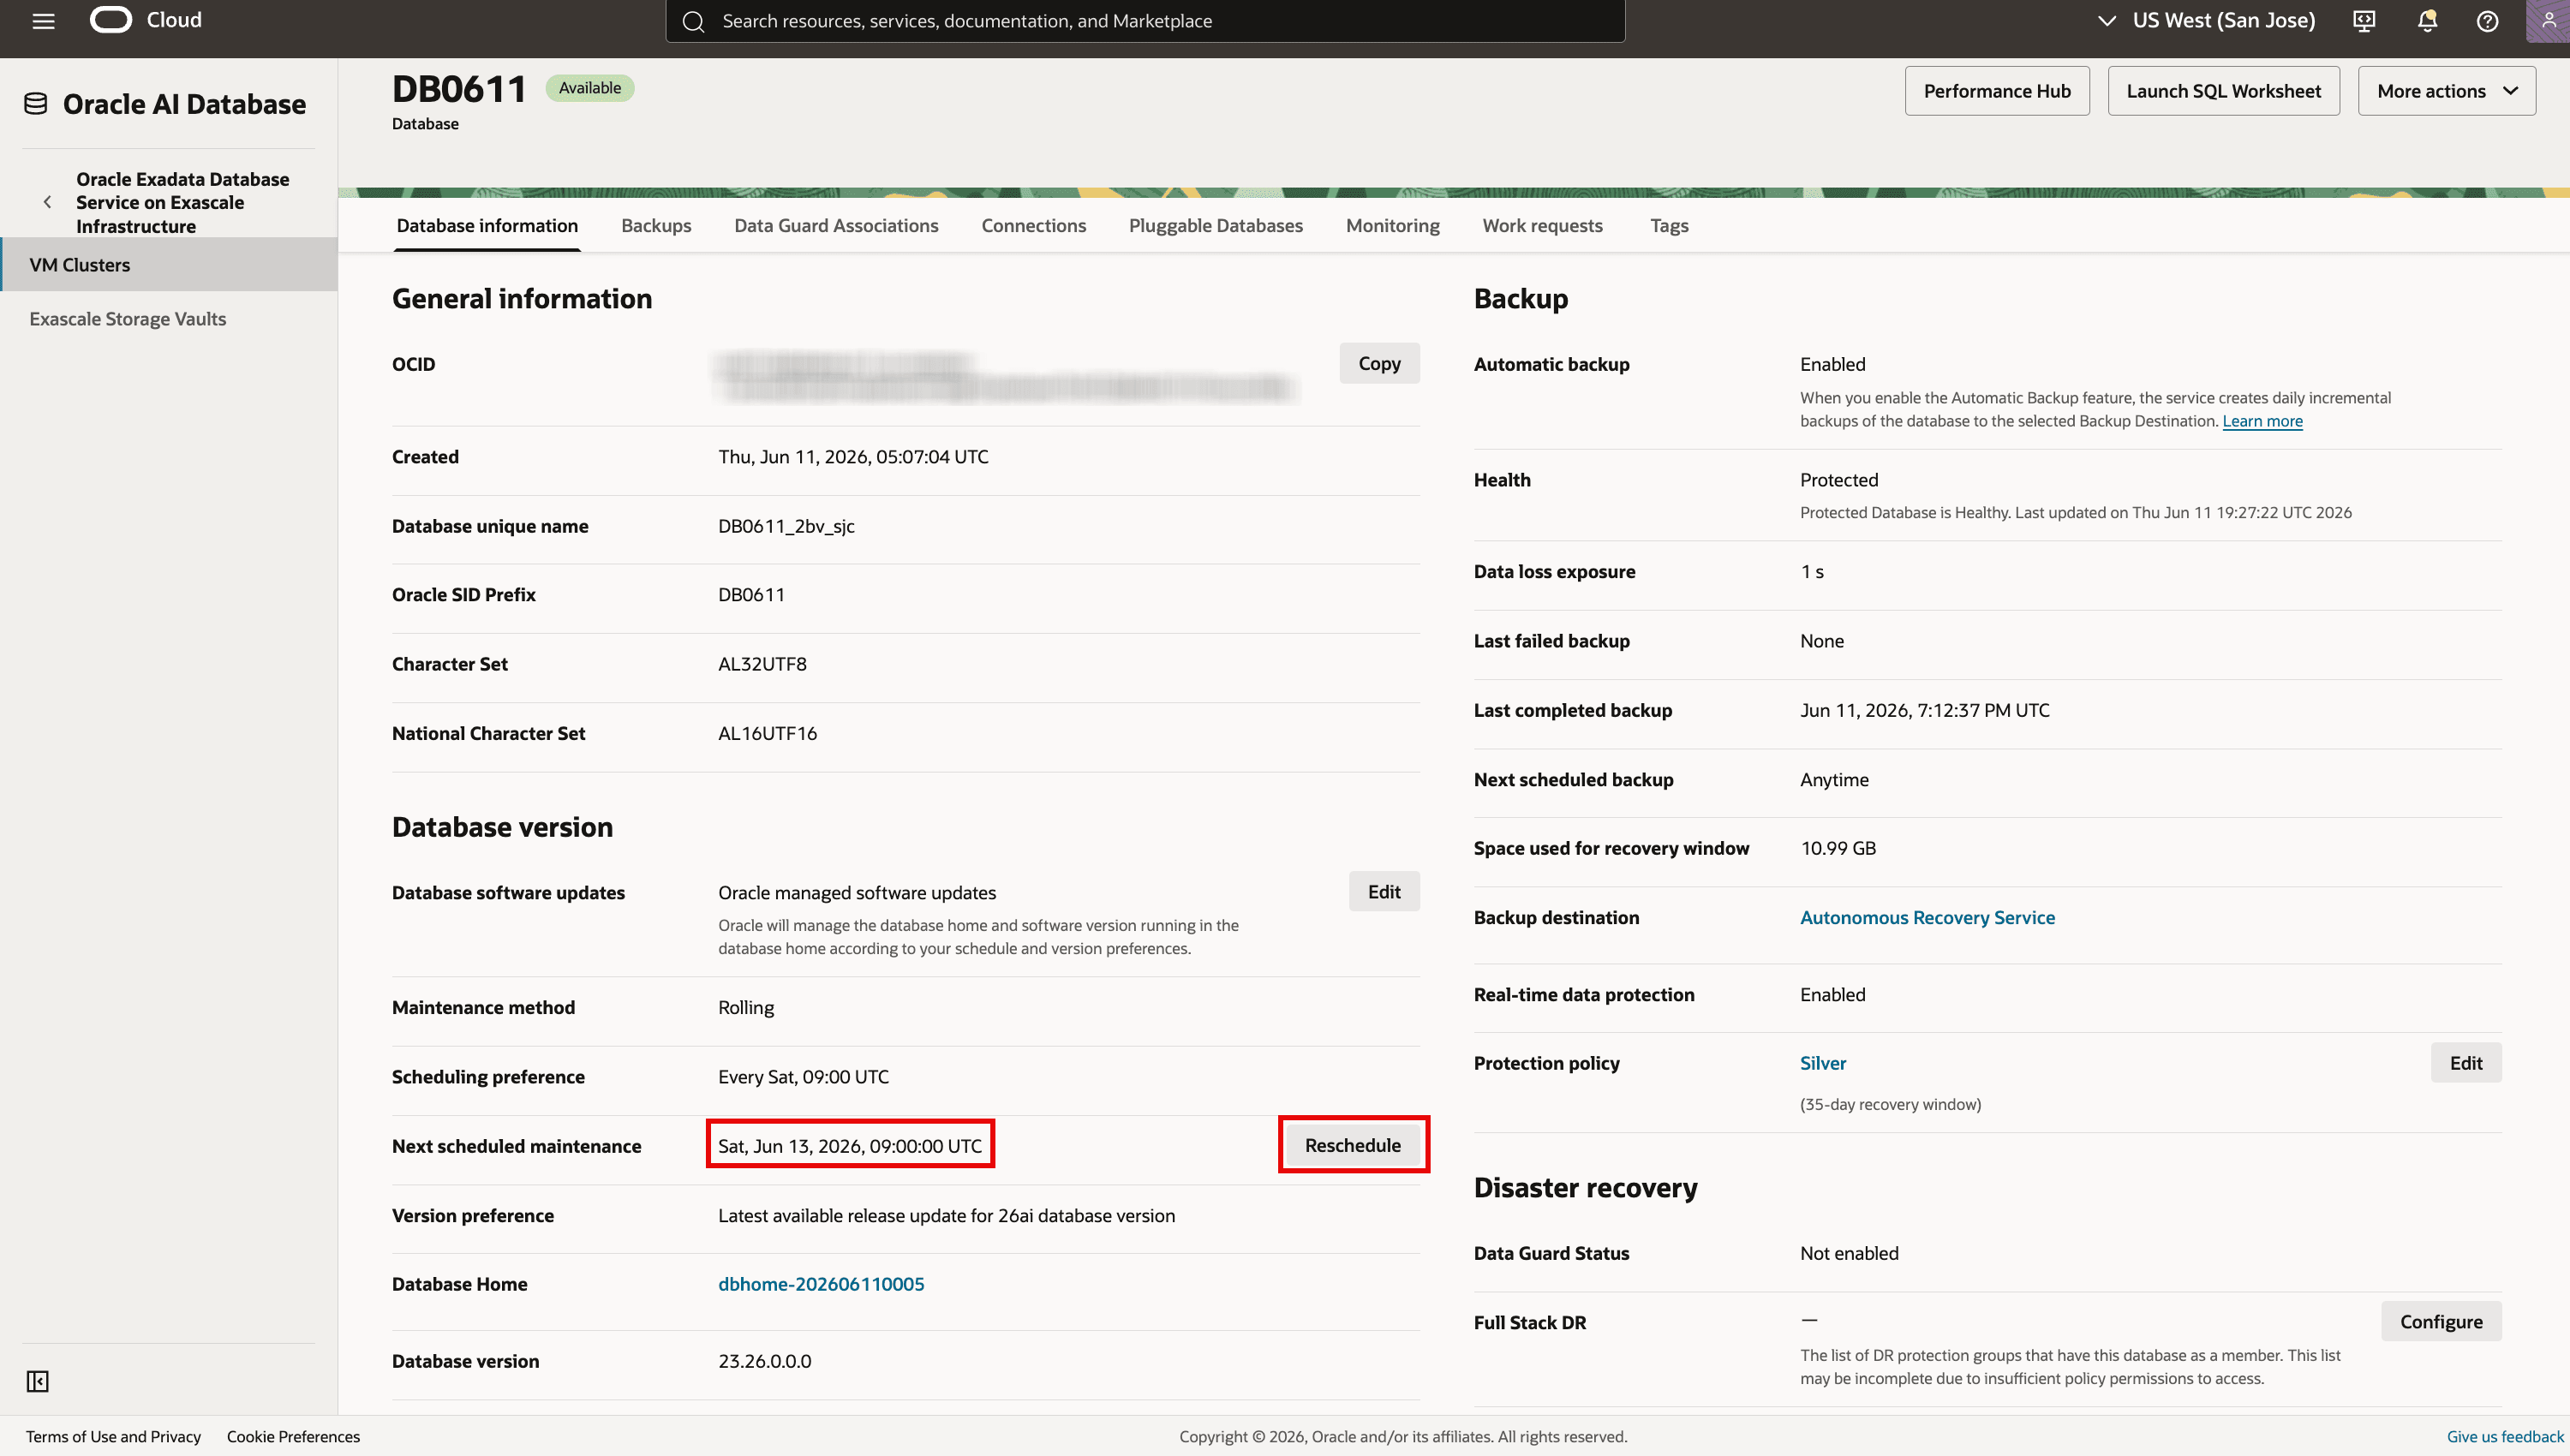This screenshot has height=1456, width=2570.
Task: Edit the Protection policy
Action: click(2466, 1062)
